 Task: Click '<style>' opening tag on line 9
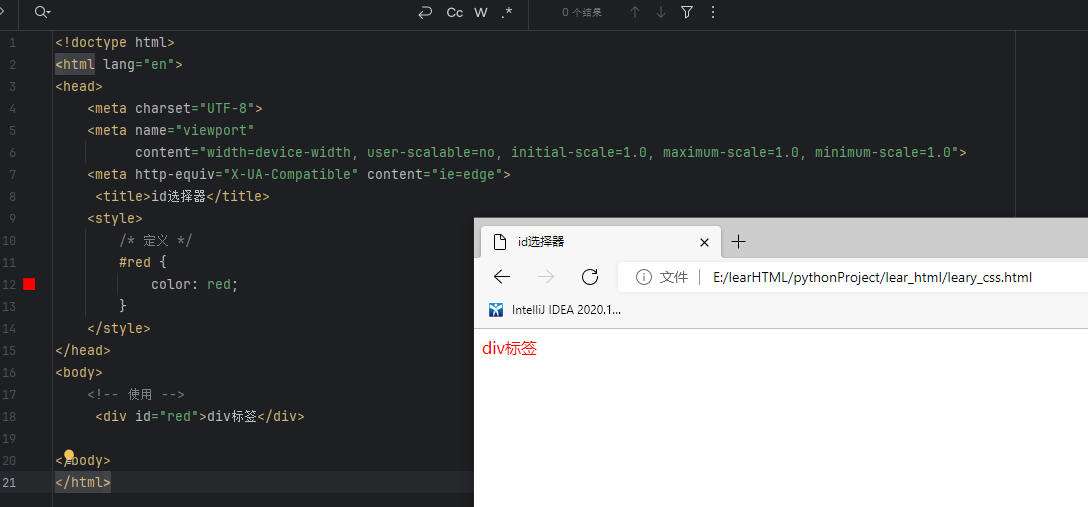[115, 218]
